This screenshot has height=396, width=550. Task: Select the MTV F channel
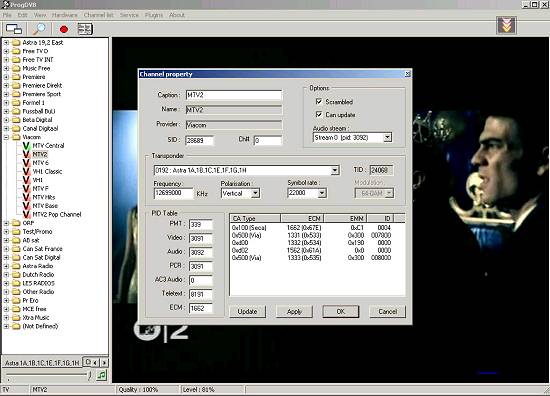click(x=40, y=189)
